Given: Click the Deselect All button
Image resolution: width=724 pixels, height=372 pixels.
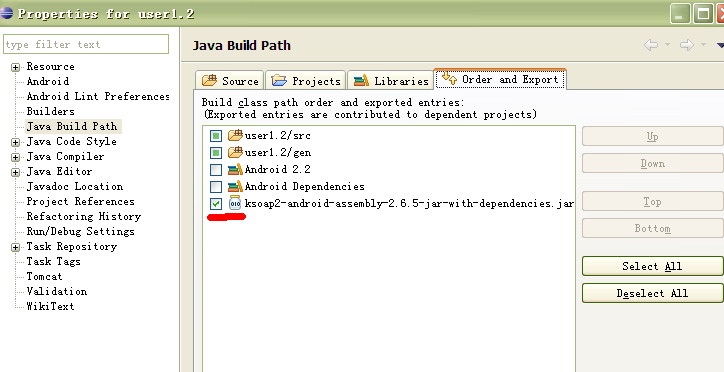Looking at the screenshot, I should point(652,293).
